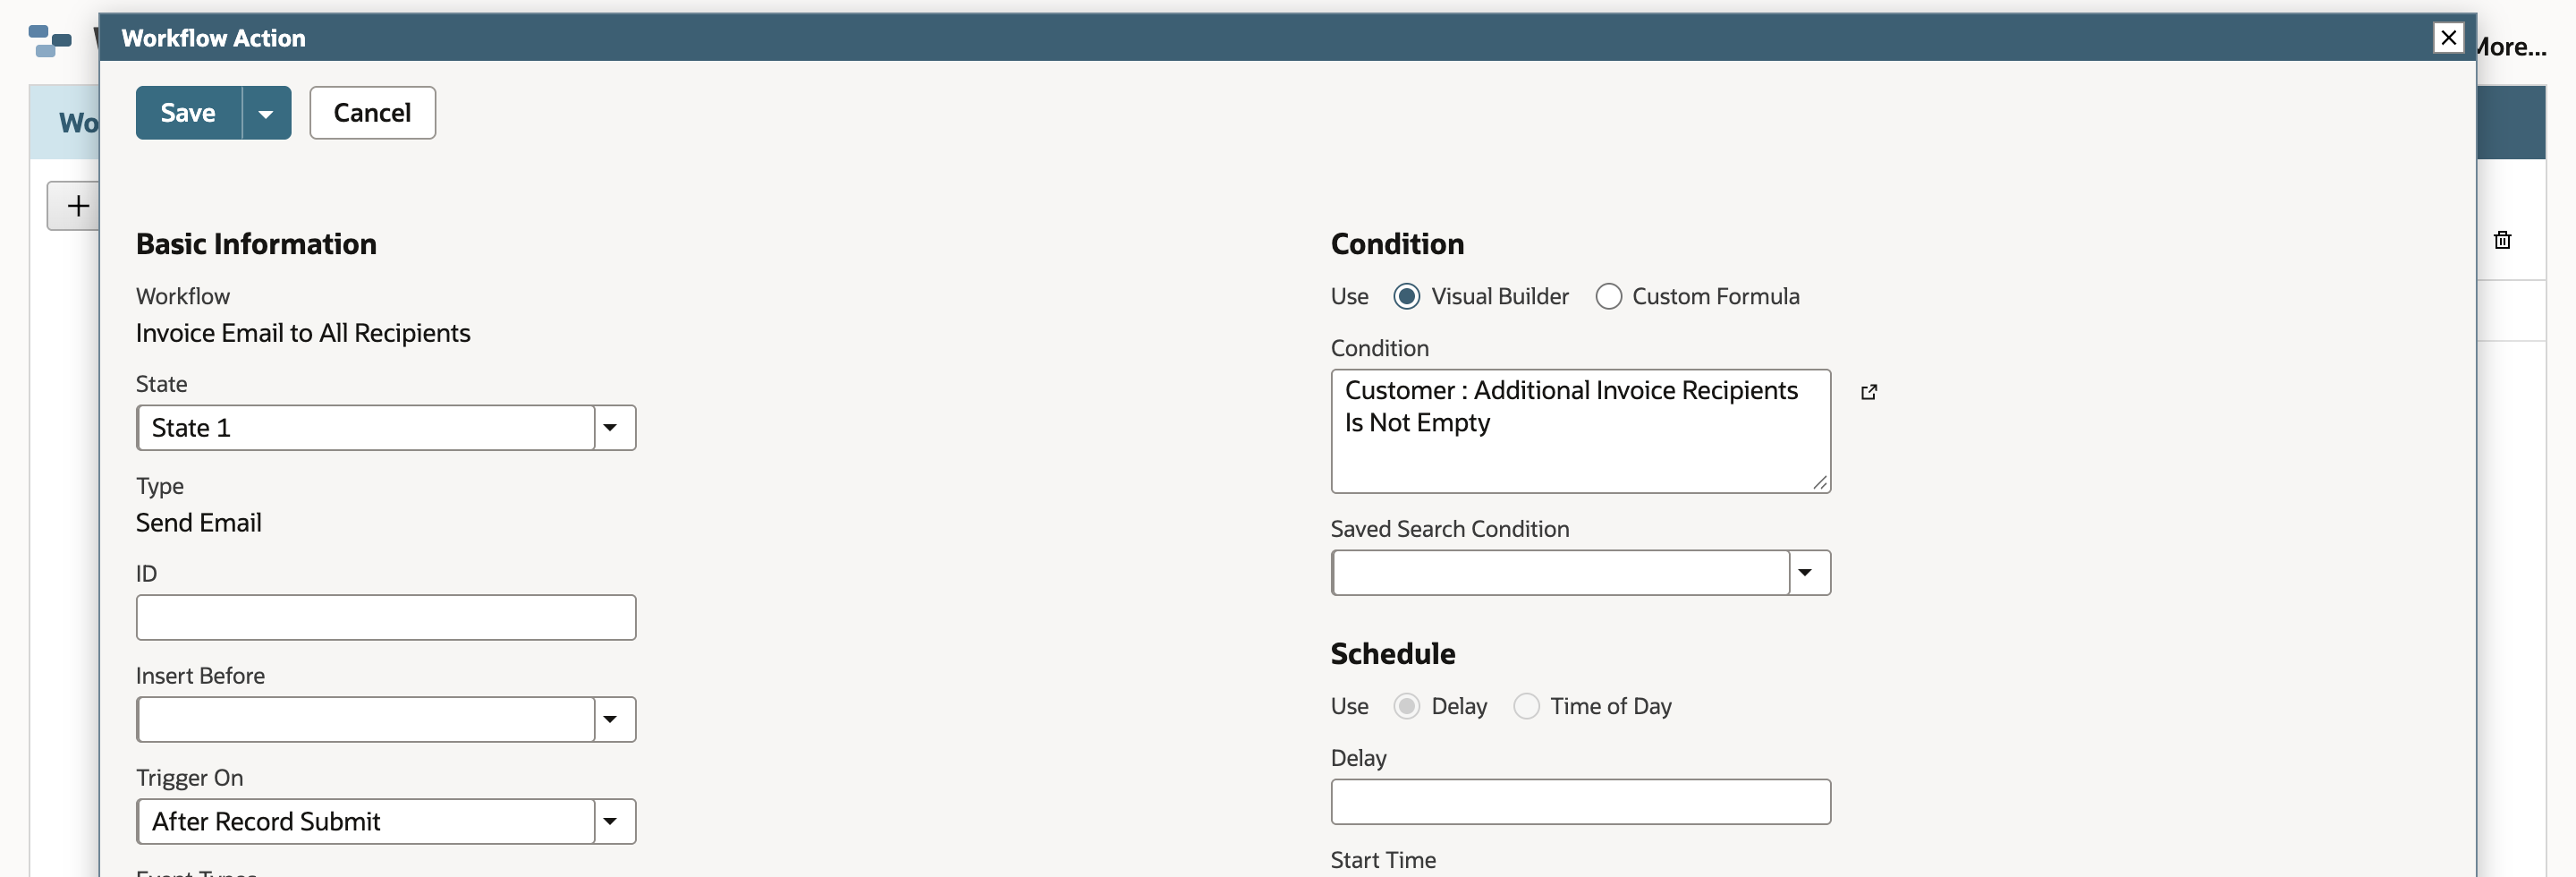Select the Delay schedule radio button
The width and height of the screenshot is (2576, 877).
[x=1406, y=707]
